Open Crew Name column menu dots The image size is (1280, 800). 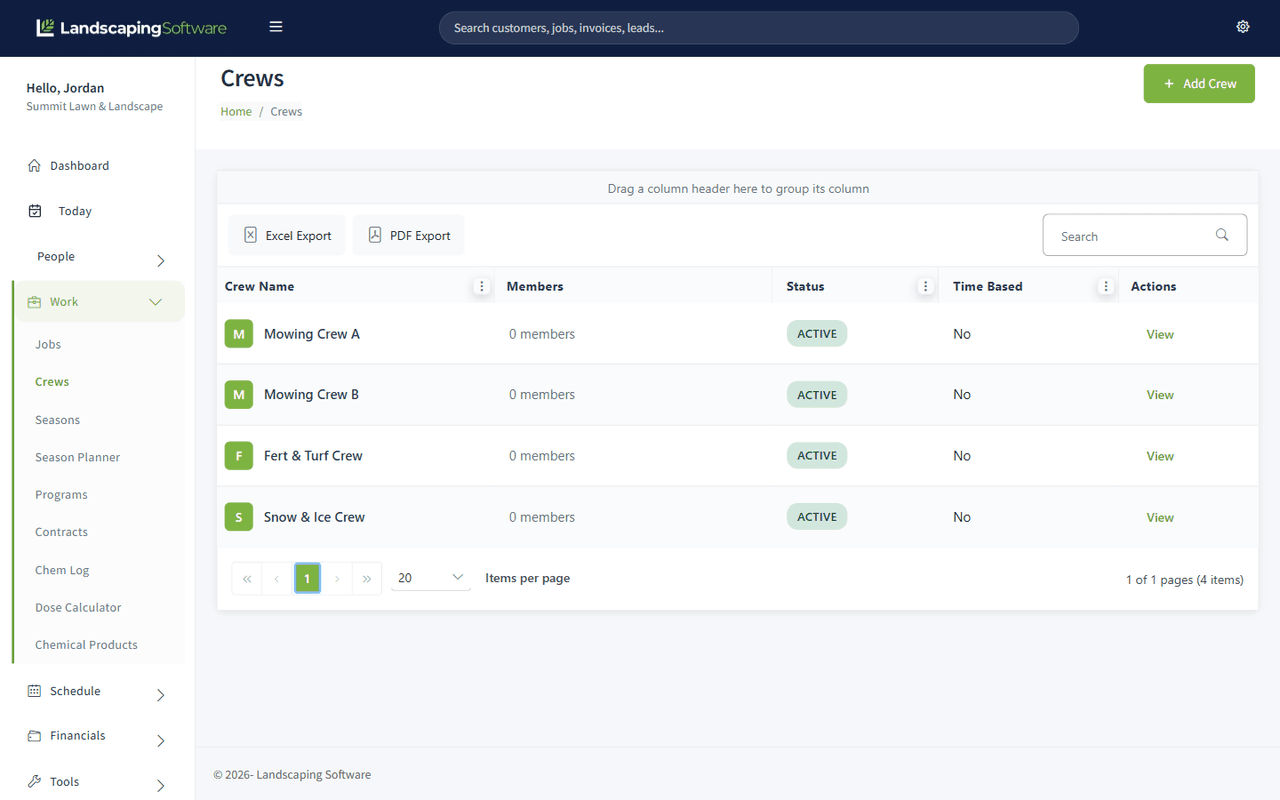click(x=482, y=287)
